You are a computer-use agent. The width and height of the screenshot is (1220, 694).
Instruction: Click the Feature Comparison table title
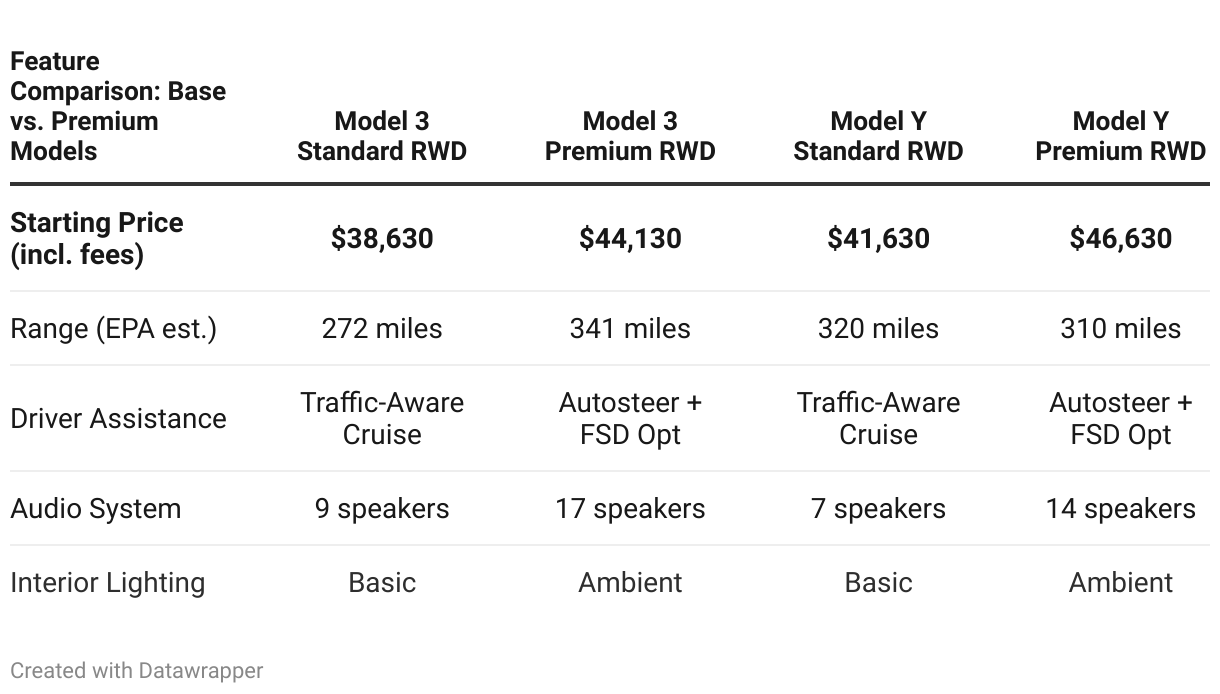click(118, 106)
